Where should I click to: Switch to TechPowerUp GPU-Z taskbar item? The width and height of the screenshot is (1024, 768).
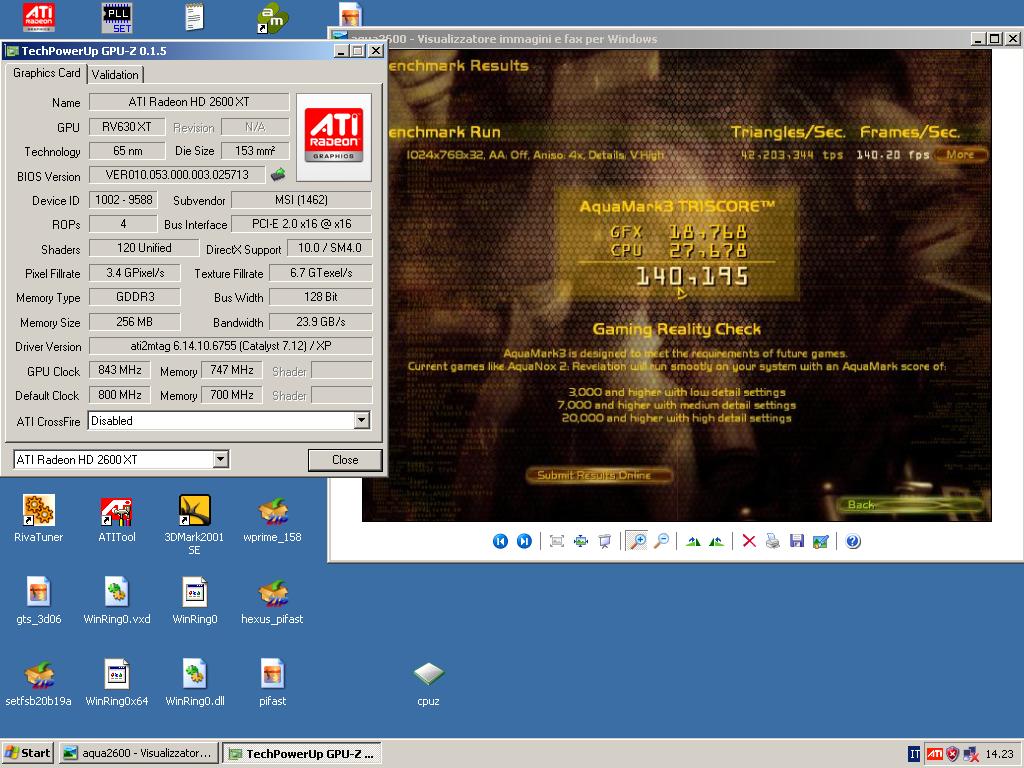tap(302, 753)
